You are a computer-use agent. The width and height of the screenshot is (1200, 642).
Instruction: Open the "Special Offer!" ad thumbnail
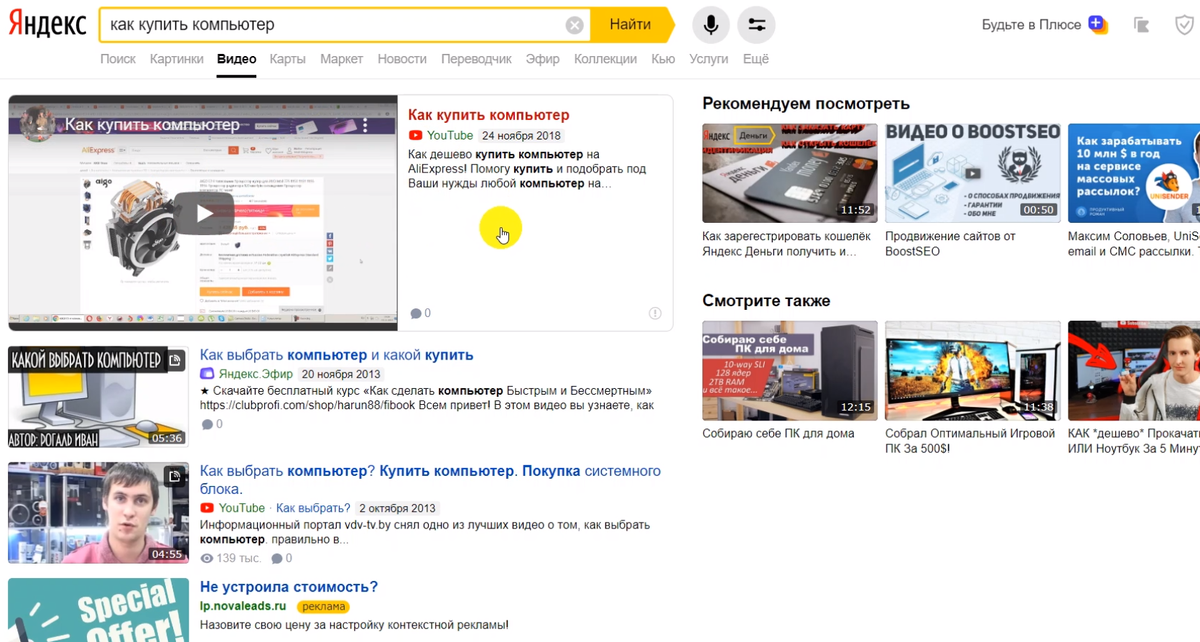tap(98, 610)
